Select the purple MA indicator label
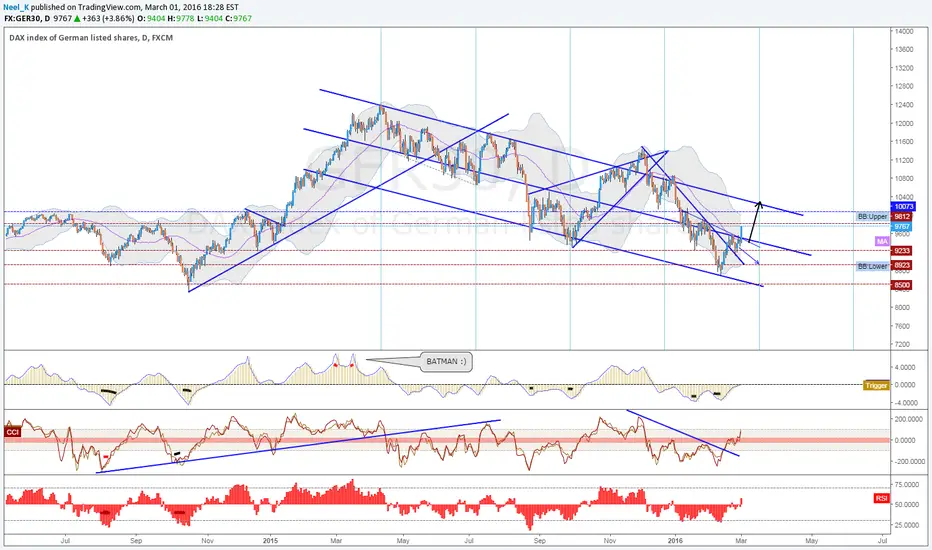Viewport: 932px width, 550px height. (882, 241)
